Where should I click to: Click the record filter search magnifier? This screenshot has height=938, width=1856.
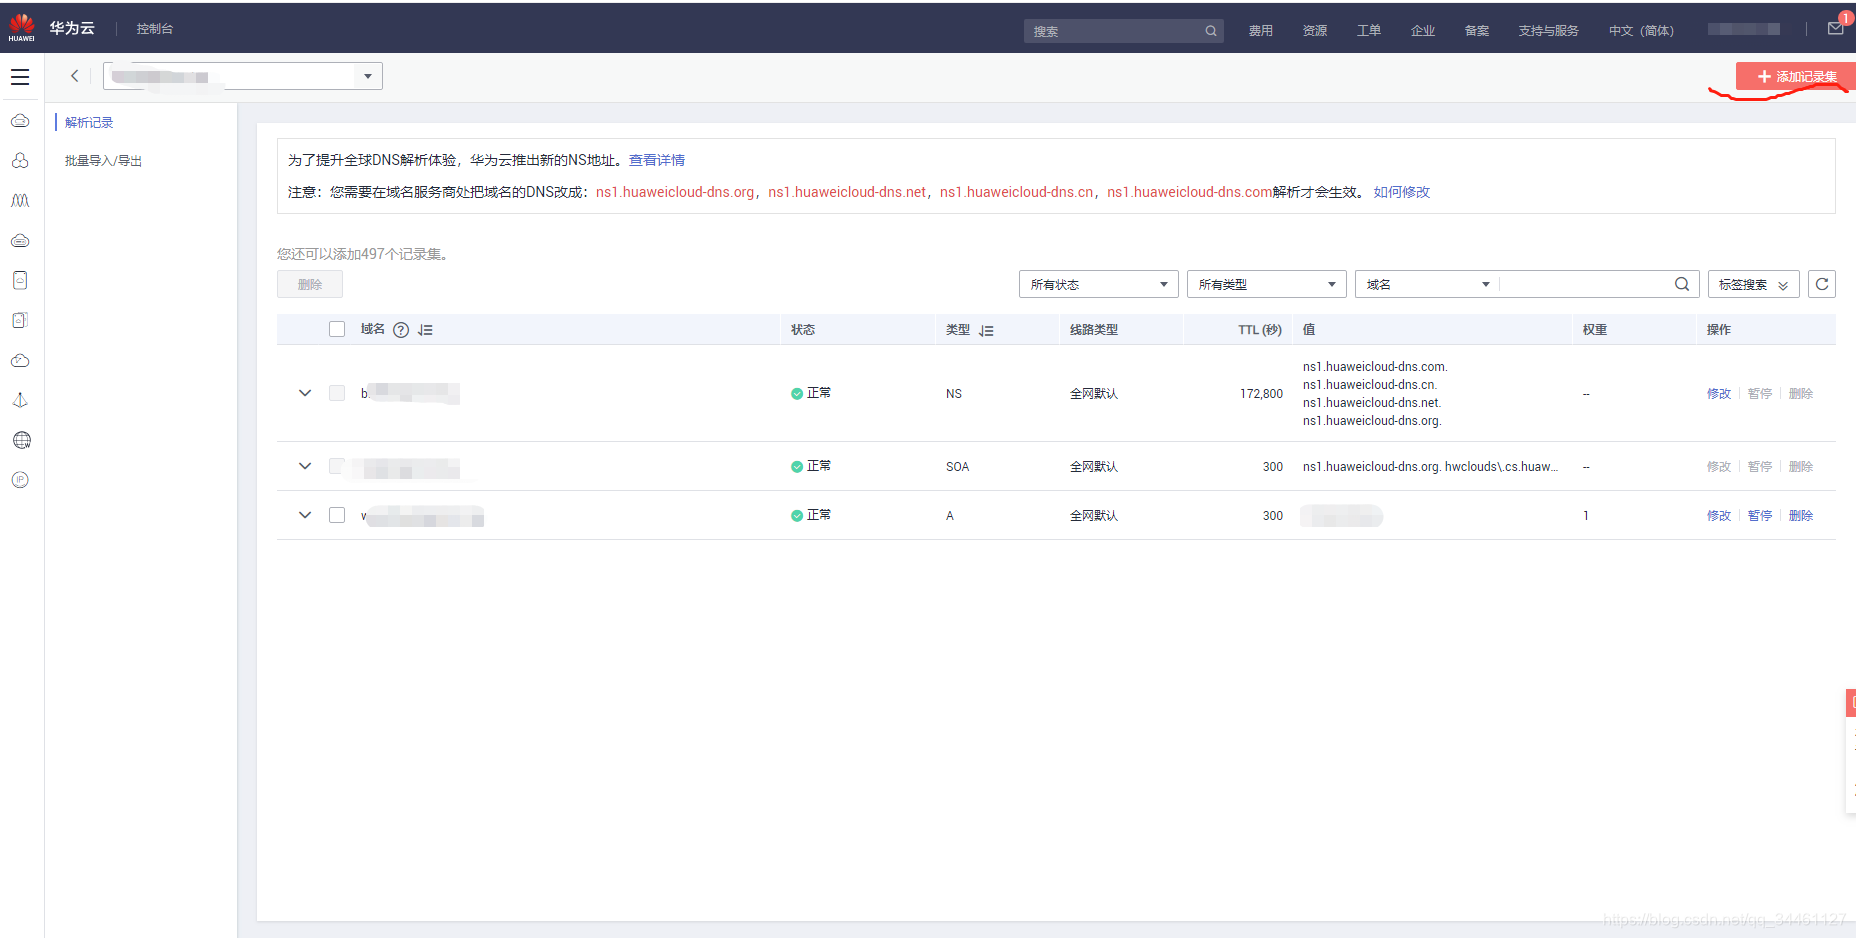tap(1682, 284)
